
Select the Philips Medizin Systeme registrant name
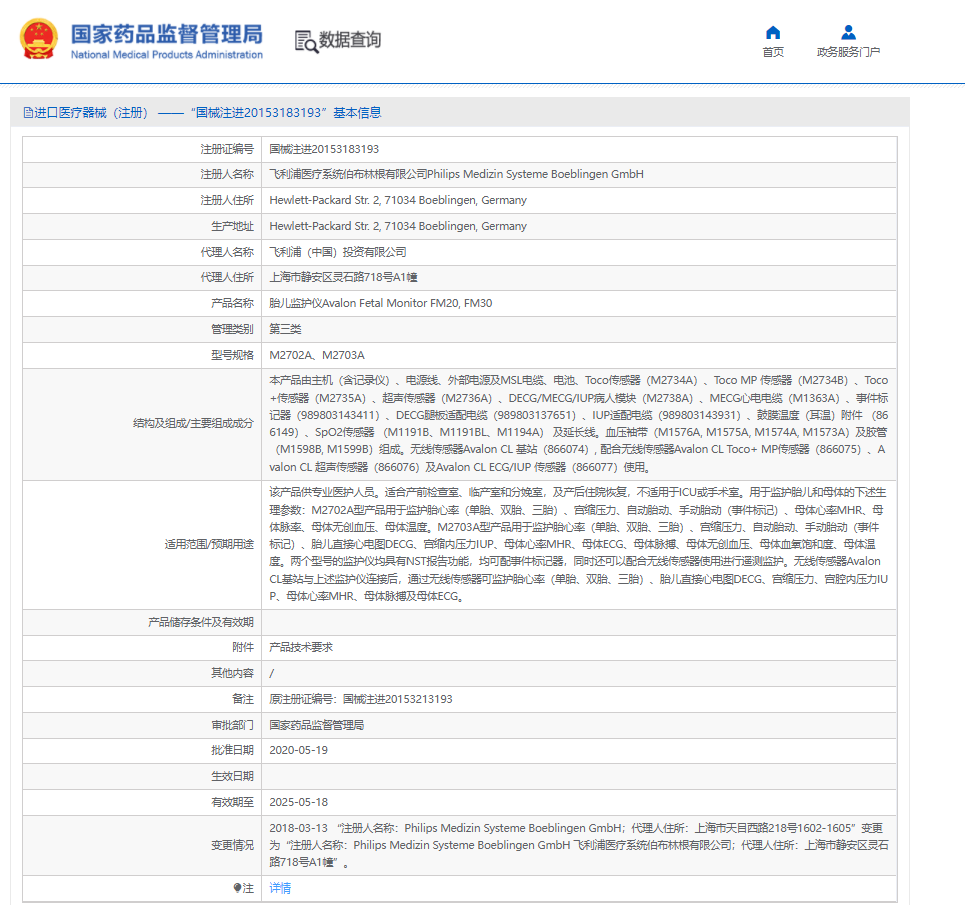tap(457, 174)
